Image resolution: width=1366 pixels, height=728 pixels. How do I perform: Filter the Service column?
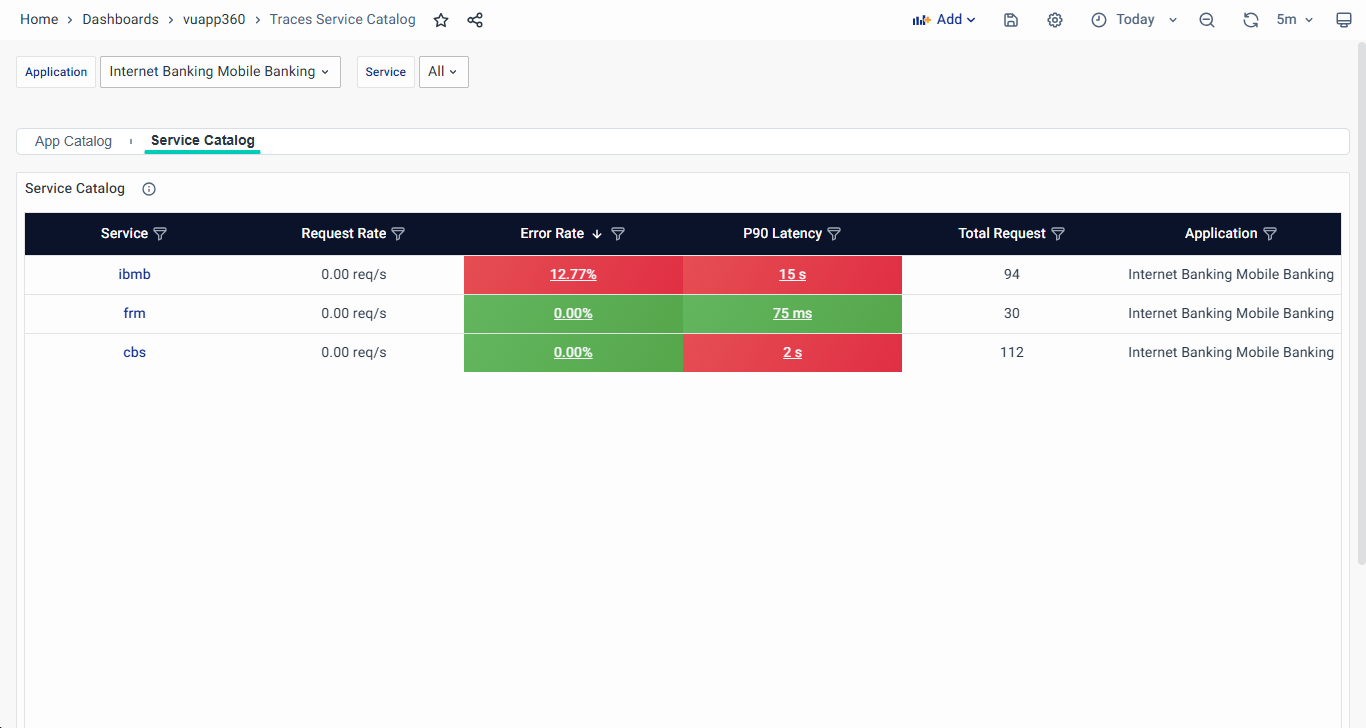[x=160, y=234]
